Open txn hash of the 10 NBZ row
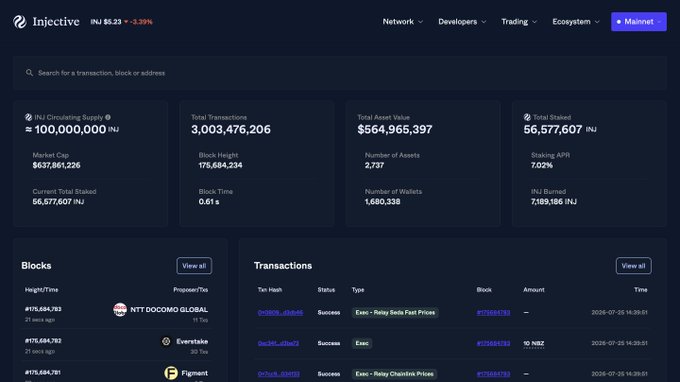The height and width of the screenshot is (382, 680). click(278, 343)
